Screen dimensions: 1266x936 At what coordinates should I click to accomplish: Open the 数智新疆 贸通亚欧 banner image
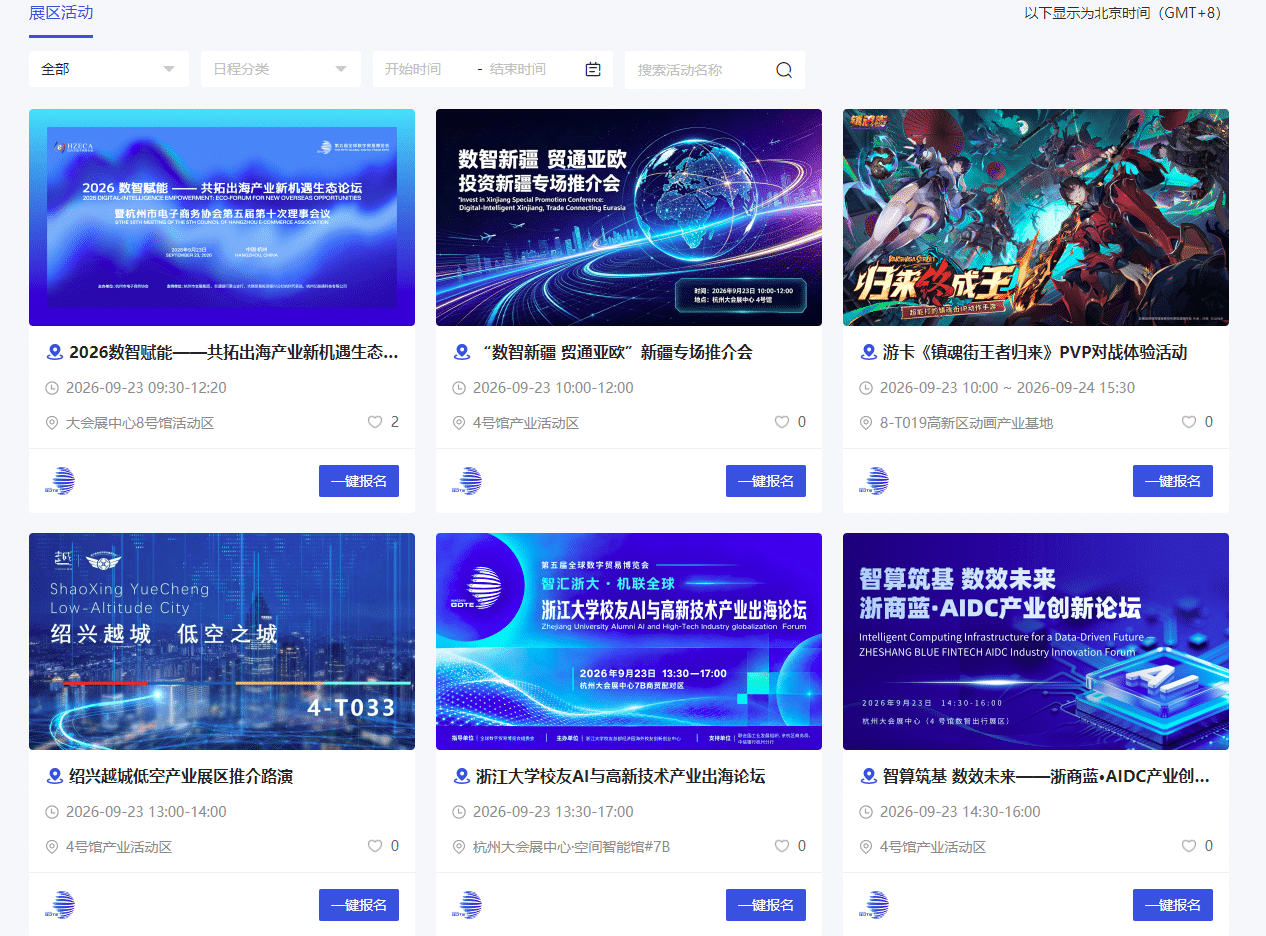click(x=629, y=217)
